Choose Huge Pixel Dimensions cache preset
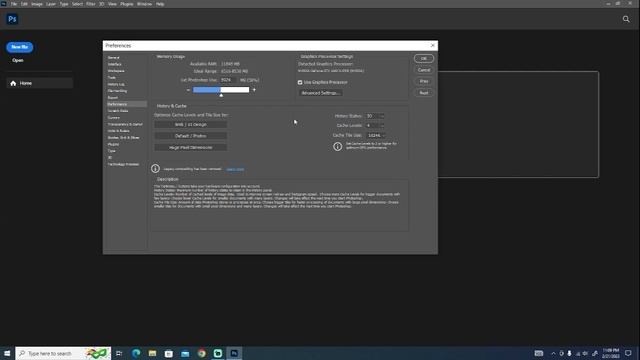The height and width of the screenshot is (360, 640). click(x=191, y=147)
